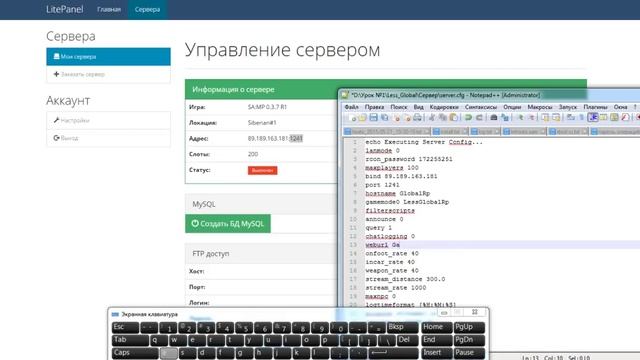The width and height of the screenshot is (640, 360).
Task: Click the Close document toolbar icon in Notepad++
Action: click(396, 118)
